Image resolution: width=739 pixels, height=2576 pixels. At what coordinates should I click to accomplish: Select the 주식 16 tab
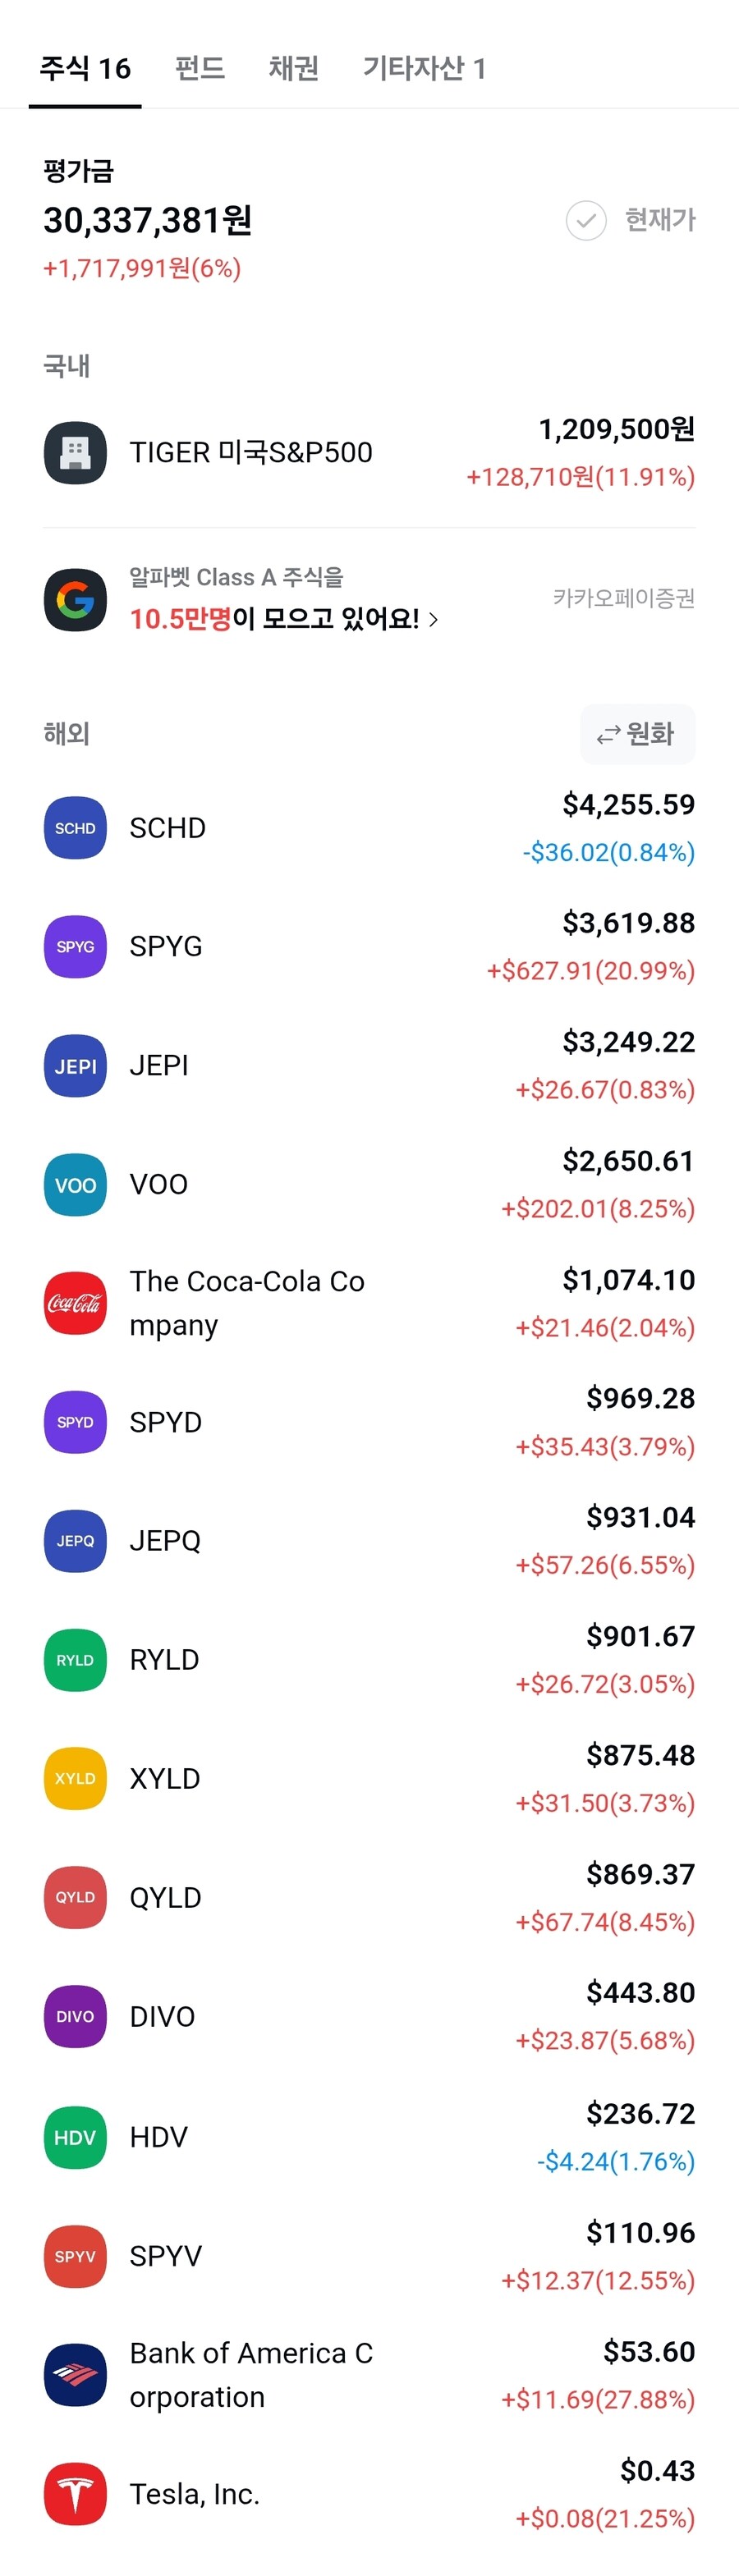click(x=85, y=68)
